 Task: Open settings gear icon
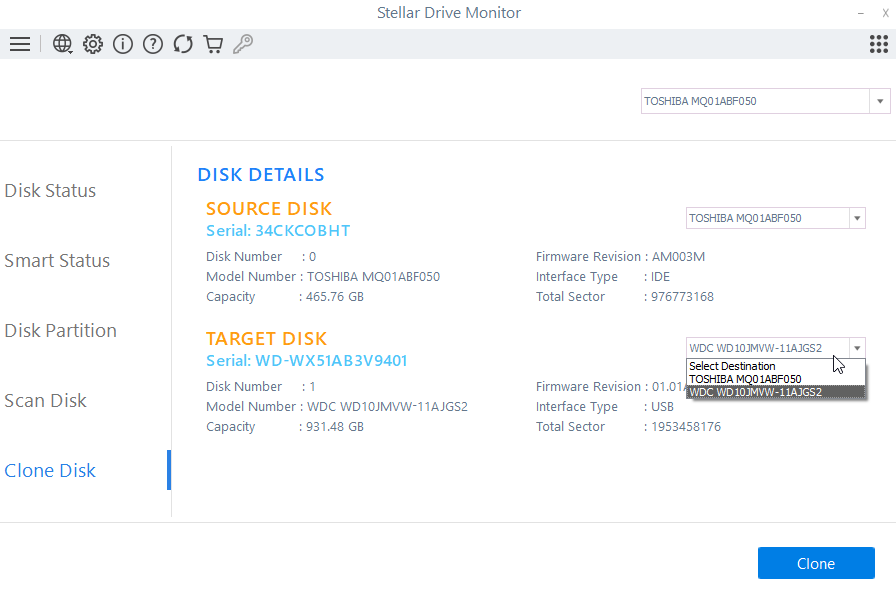(93, 44)
